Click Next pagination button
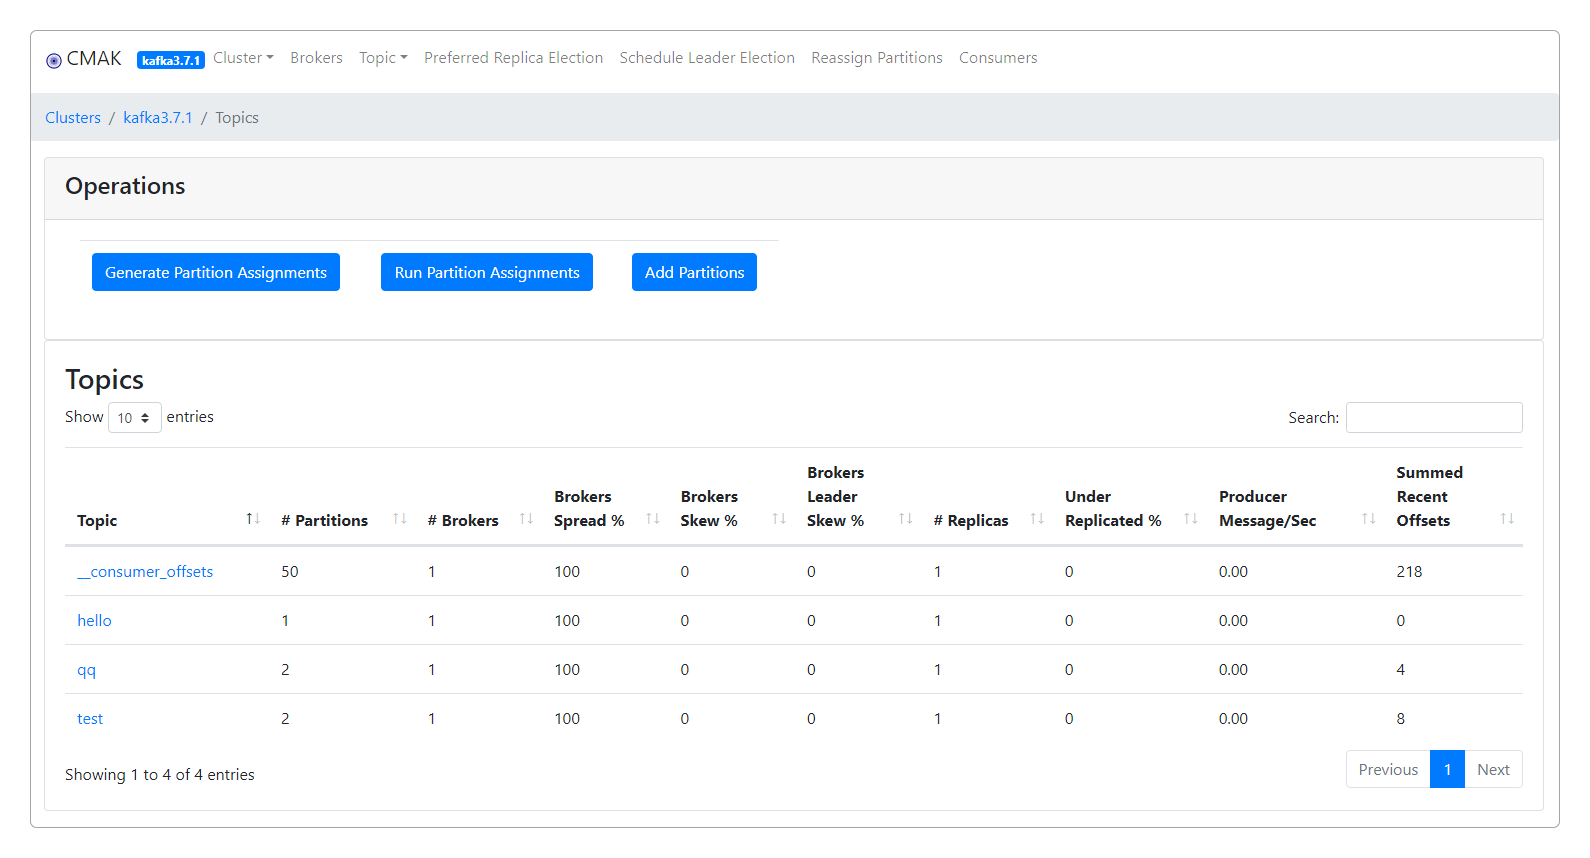Screen dimensions: 1590x858 pos(1493,769)
